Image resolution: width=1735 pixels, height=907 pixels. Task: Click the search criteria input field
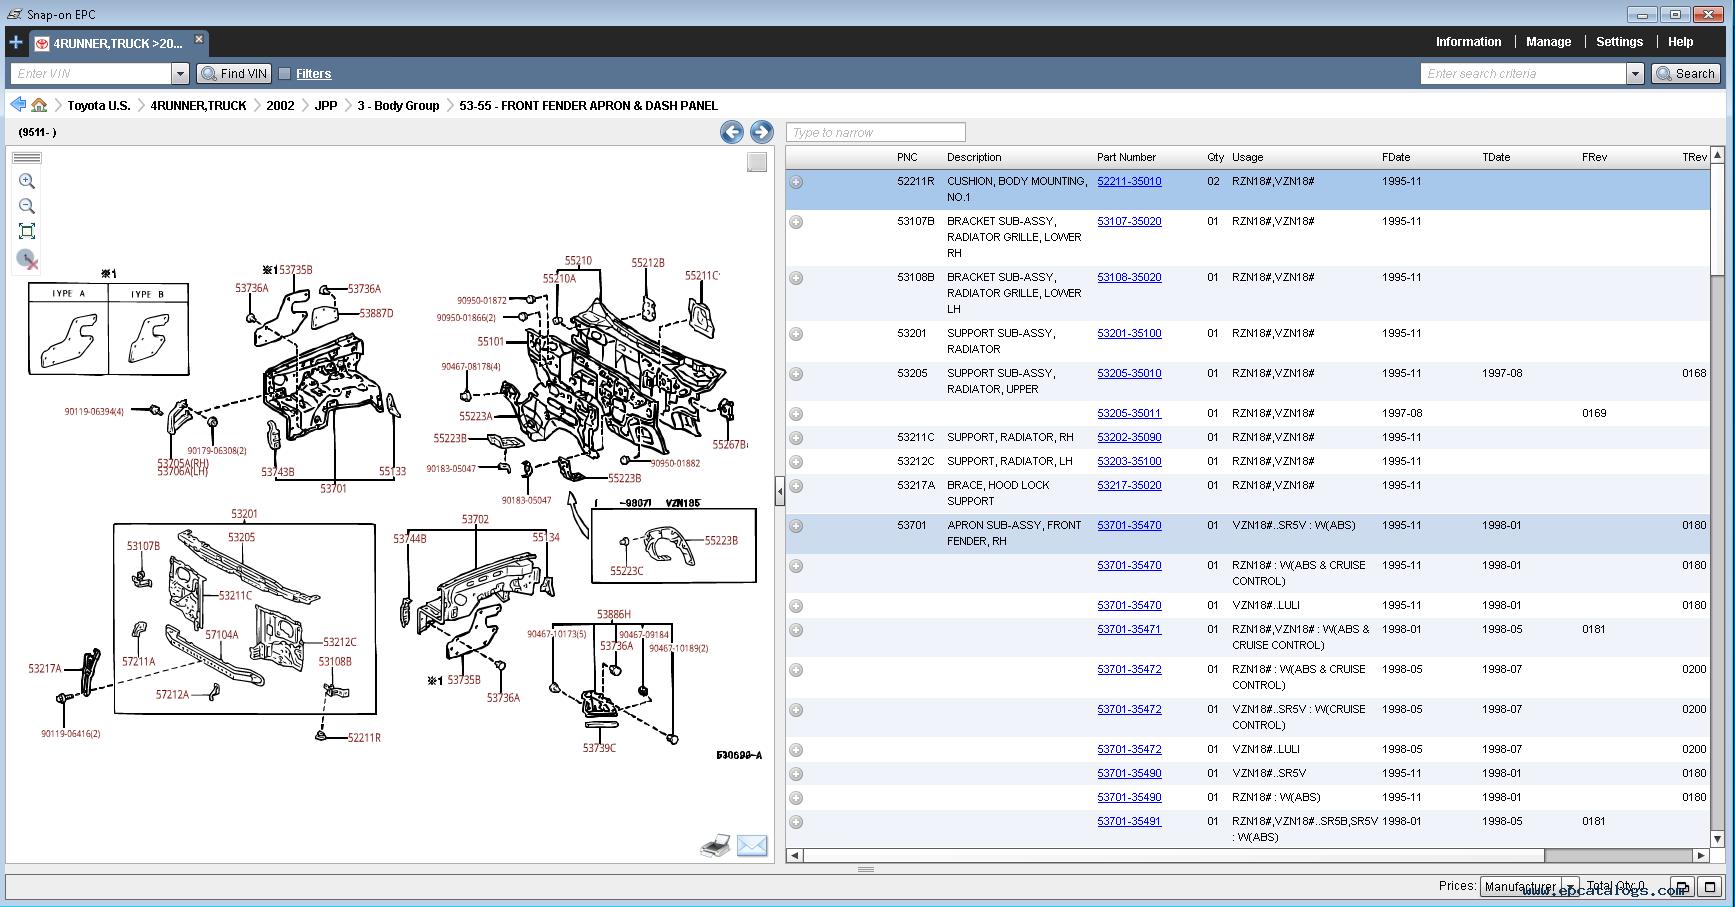coord(1523,73)
